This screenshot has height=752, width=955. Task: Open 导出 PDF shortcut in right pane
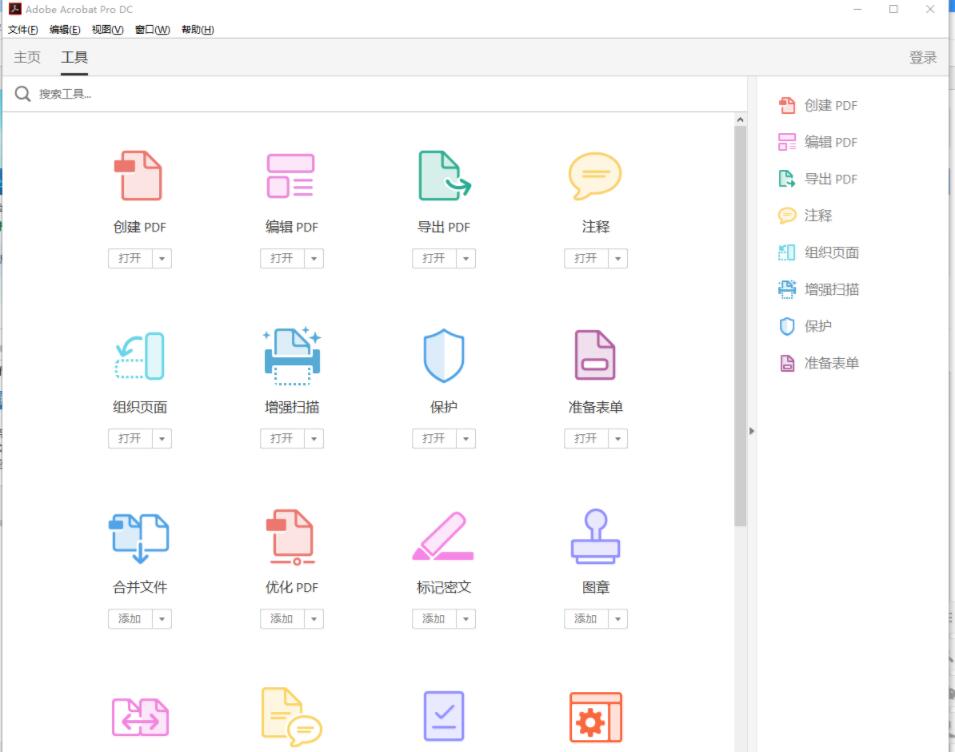(x=818, y=179)
